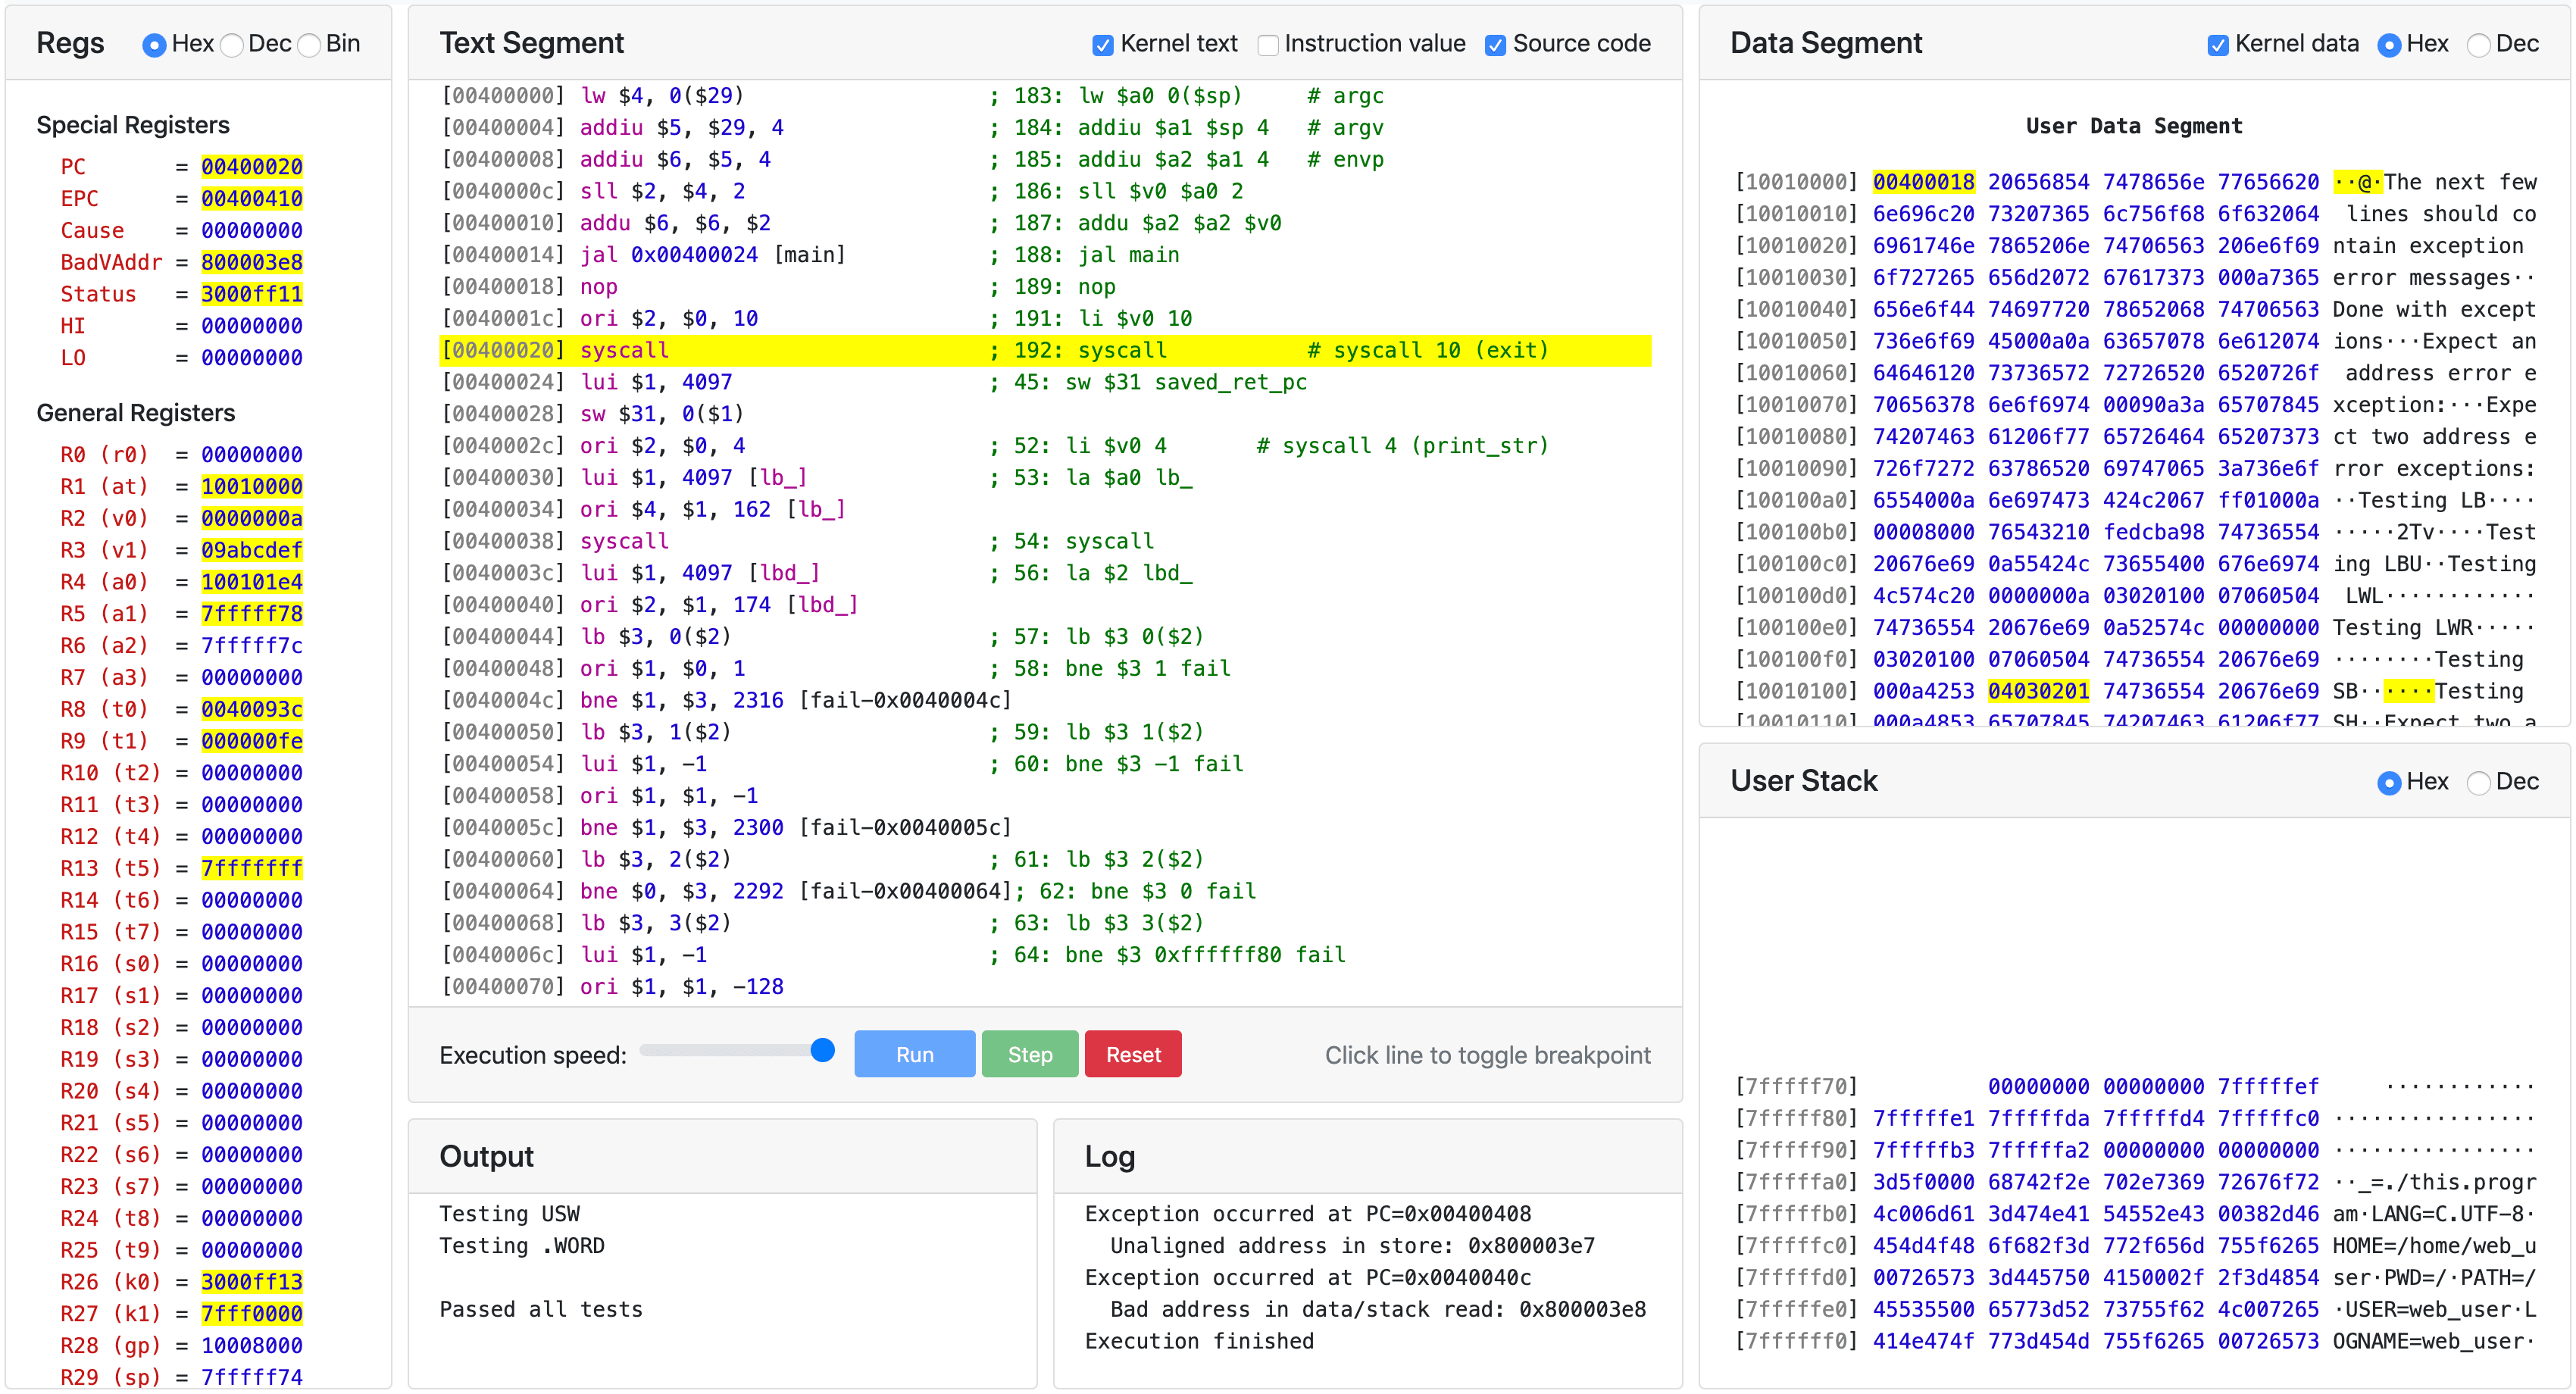Viewport: 2576px width, 1394px height.
Task: Choose Hex radio in Regs panel
Action: point(154,45)
